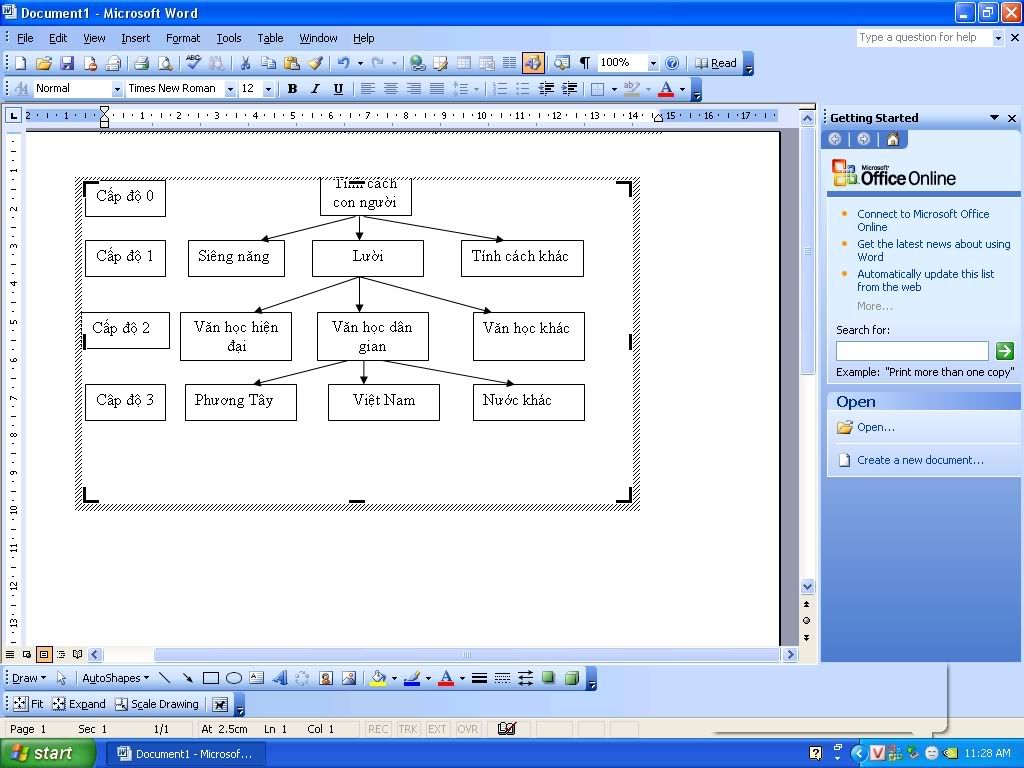1024x768 pixels.
Task: Open the Table menu
Action: 270,38
